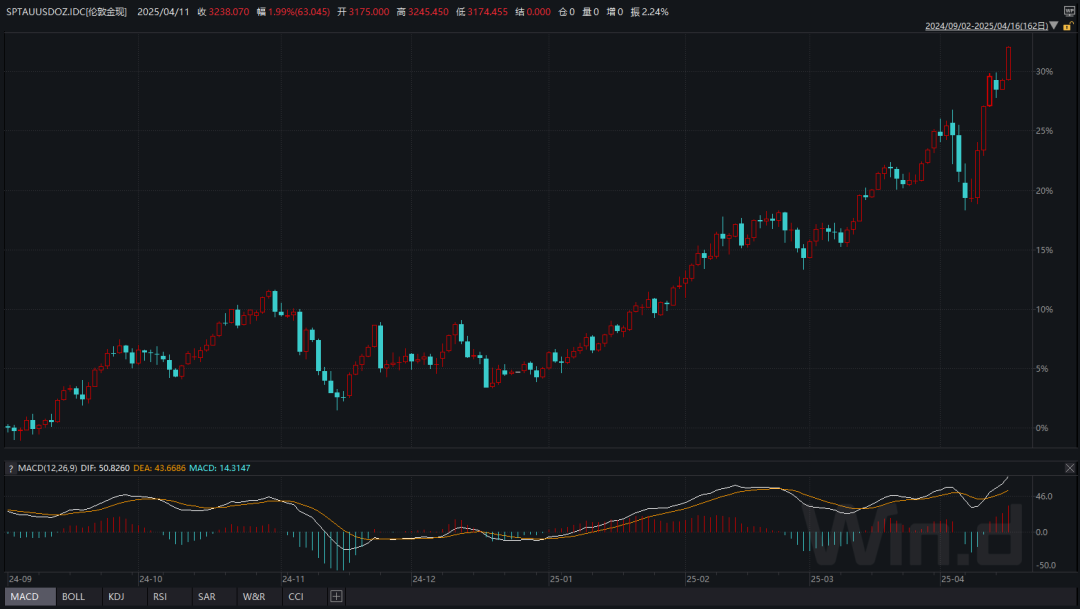
Task: Click the open price 3175.000 value
Action: [x=368, y=12]
